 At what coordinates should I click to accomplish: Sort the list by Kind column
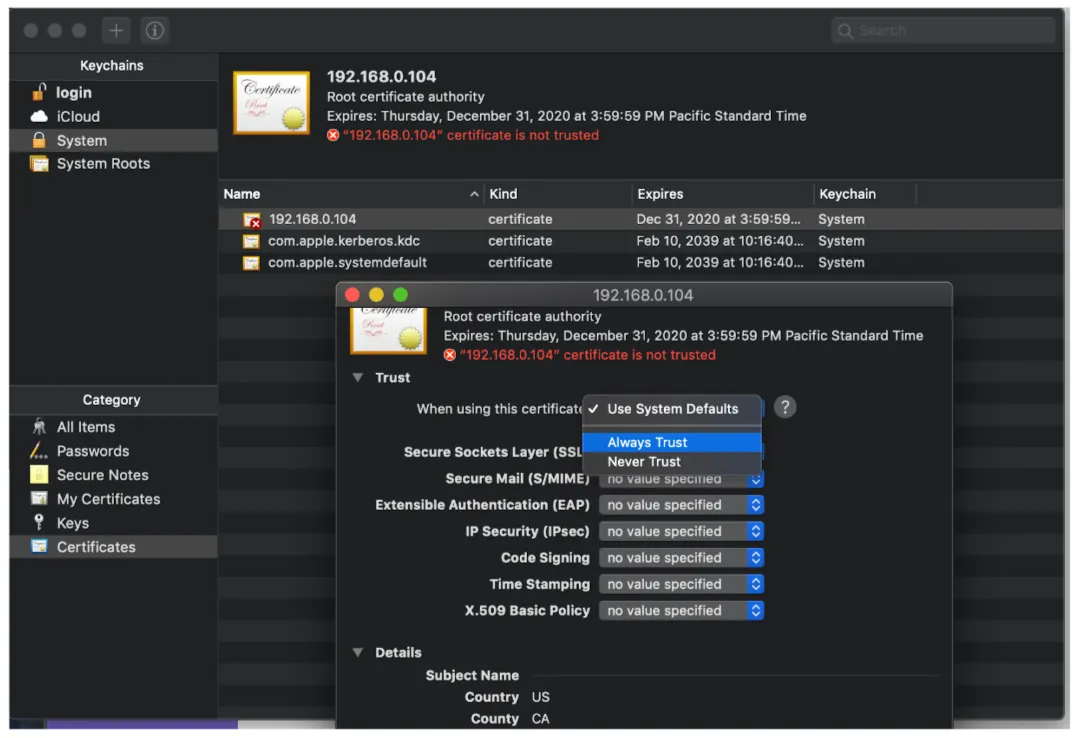[x=558, y=194]
